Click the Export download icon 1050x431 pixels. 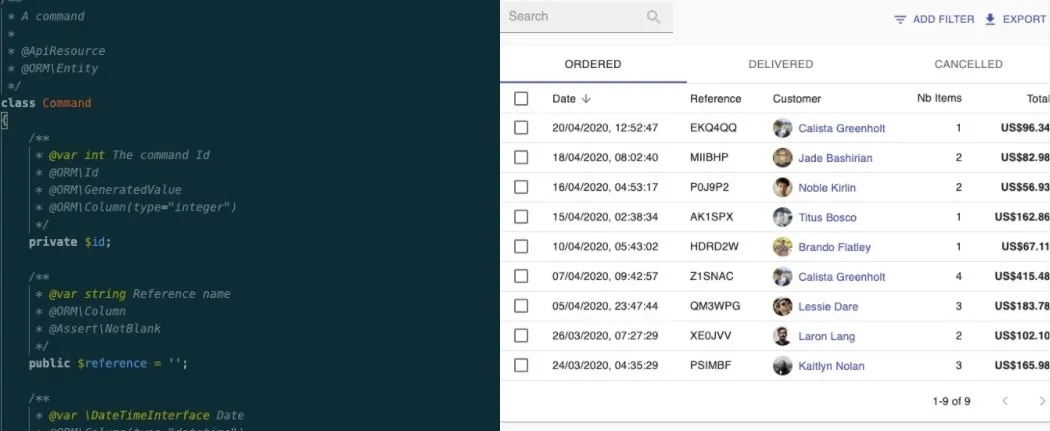(x=990, y=19)
